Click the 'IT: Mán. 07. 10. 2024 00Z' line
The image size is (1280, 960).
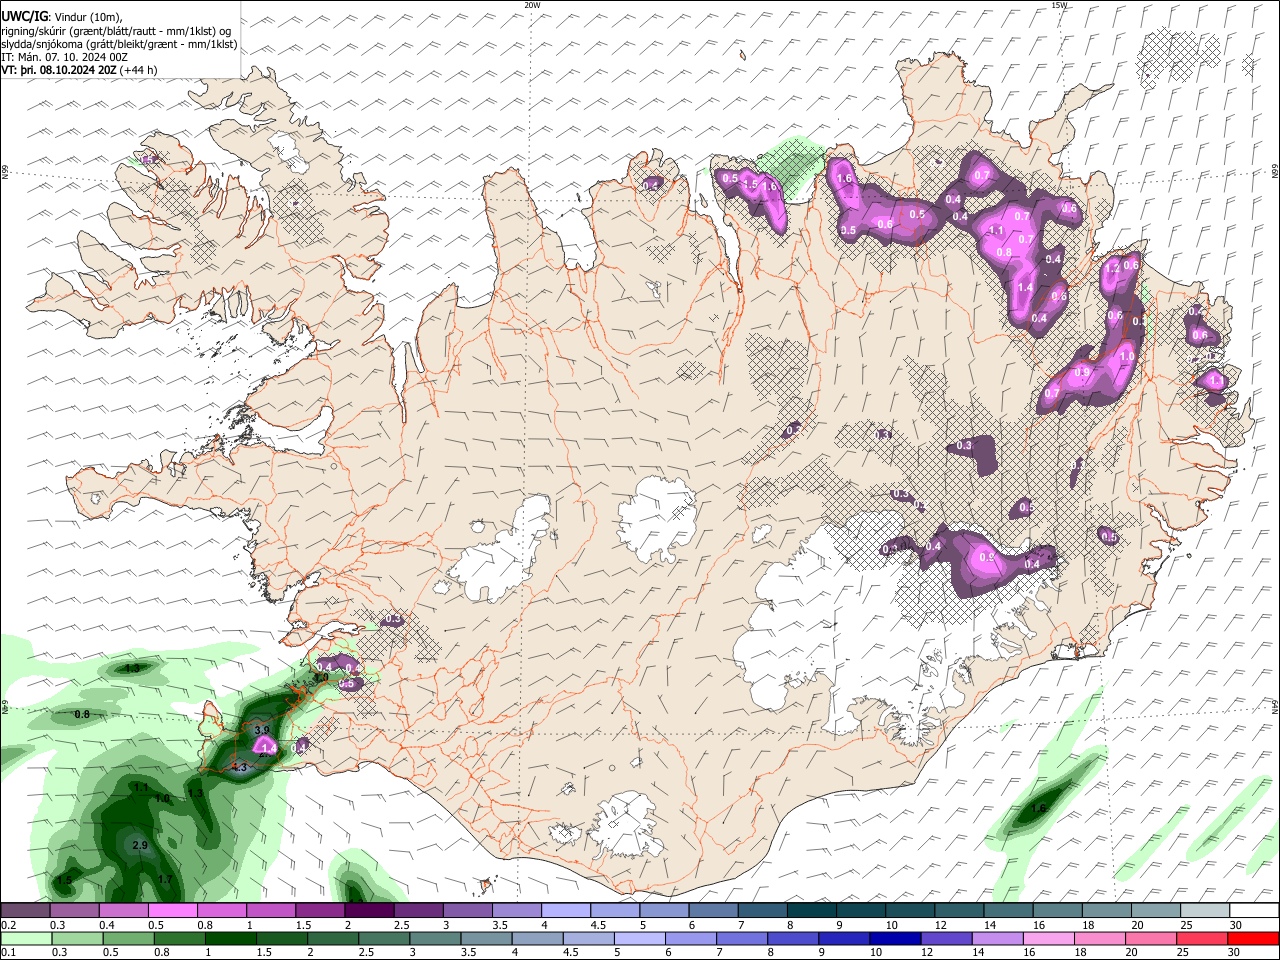click(x=64, y=58)
